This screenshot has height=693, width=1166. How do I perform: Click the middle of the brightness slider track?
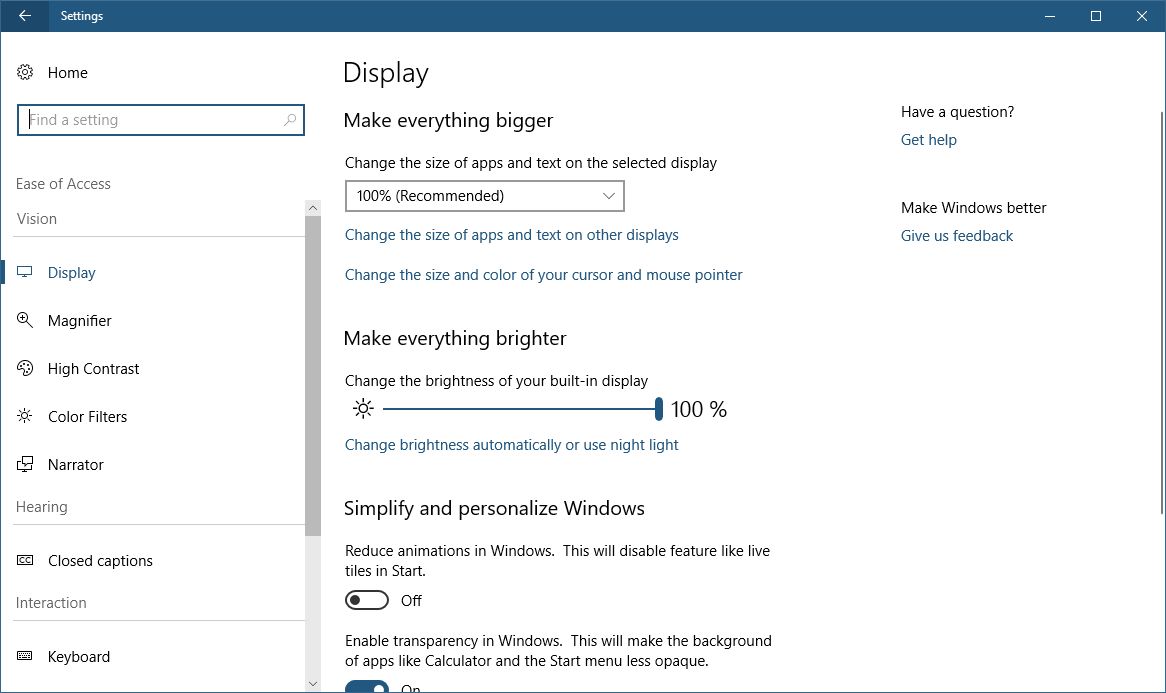[x=521, y=408]
